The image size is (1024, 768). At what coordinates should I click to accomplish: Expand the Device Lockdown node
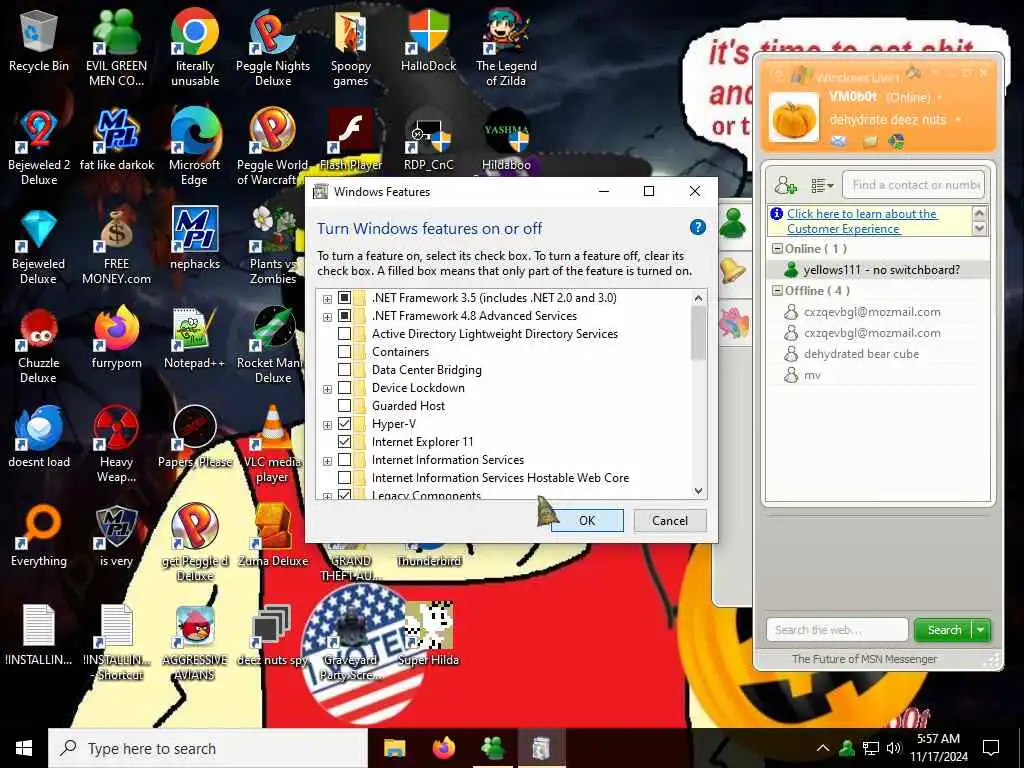327,389
